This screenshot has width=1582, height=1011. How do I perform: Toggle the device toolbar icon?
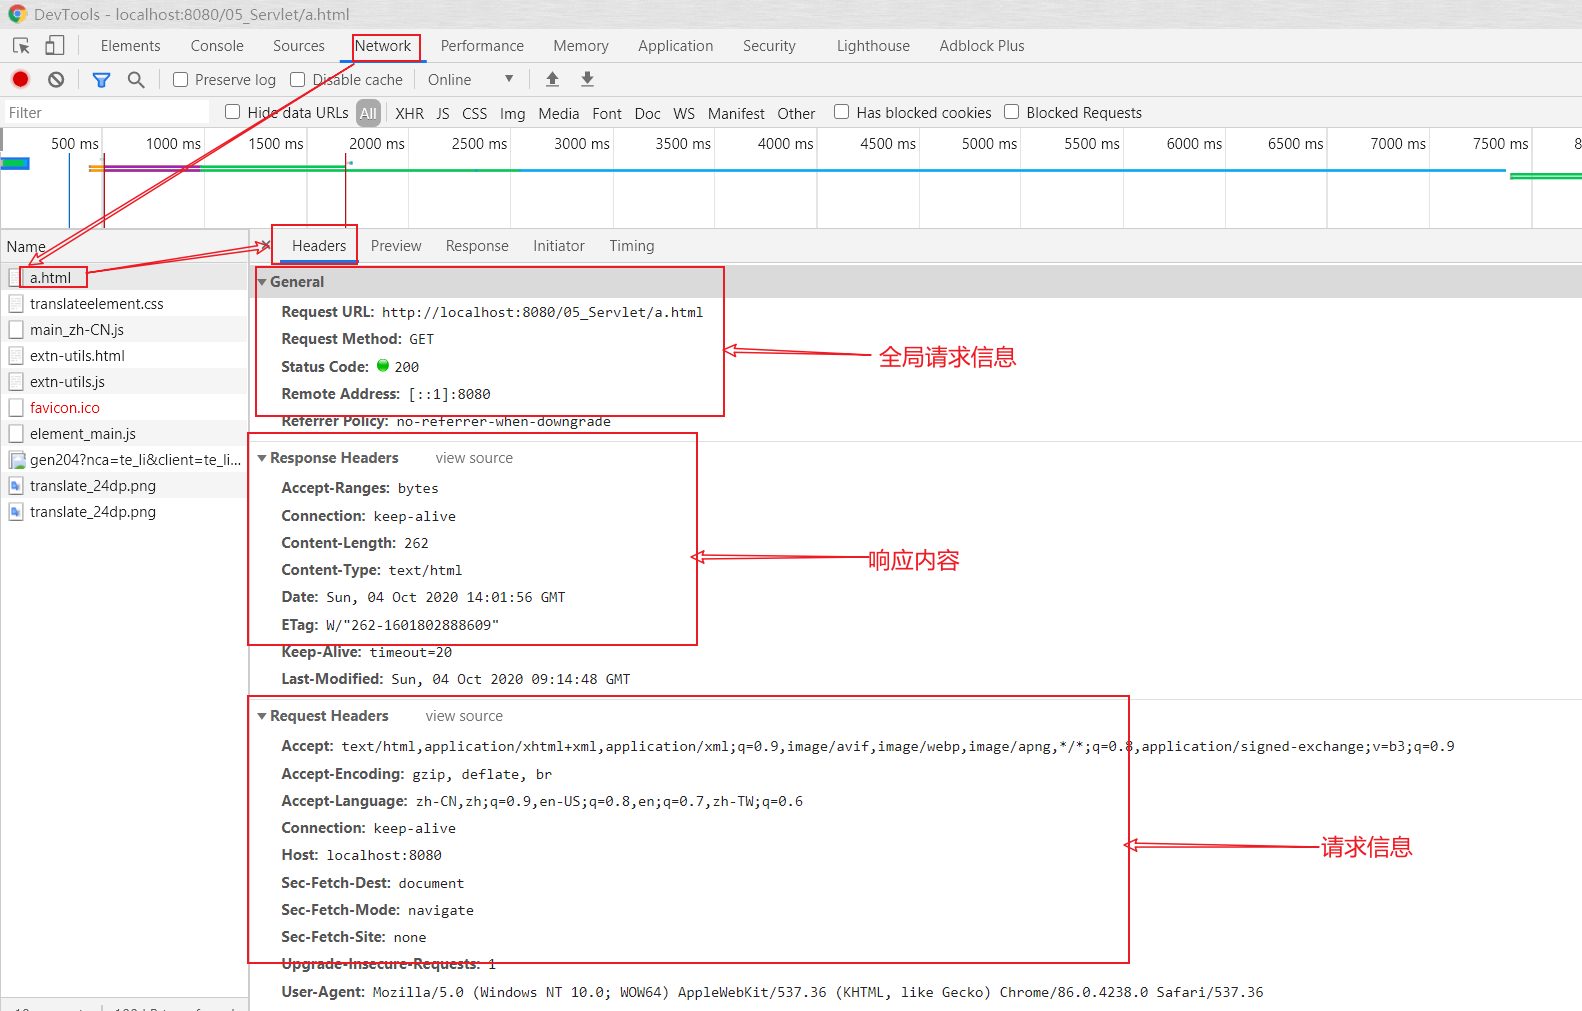click(55, 46)
